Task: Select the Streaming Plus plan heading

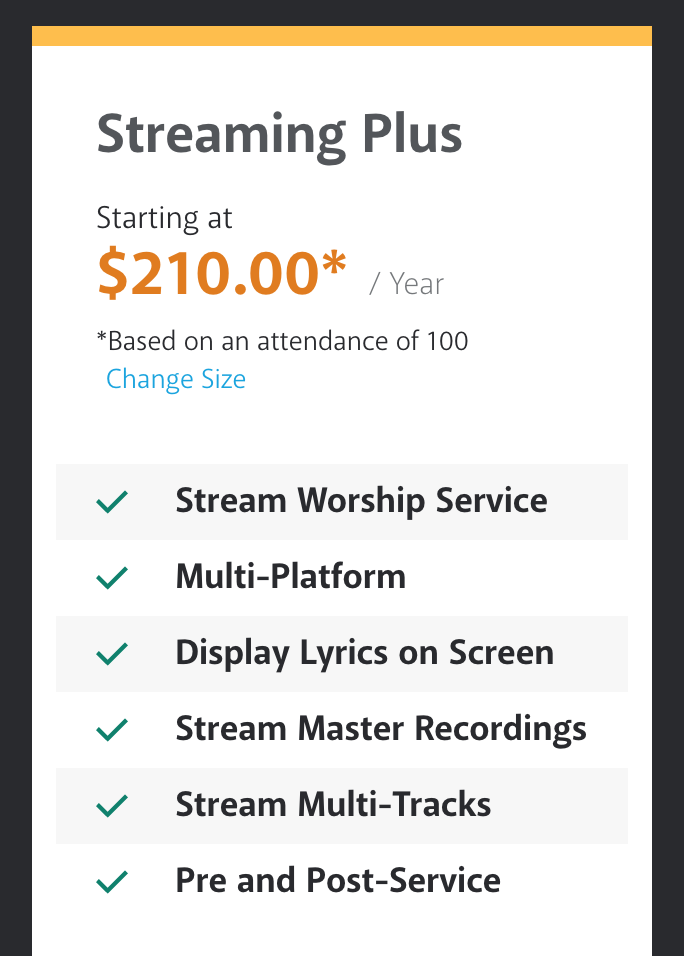Action: point(279,135)
